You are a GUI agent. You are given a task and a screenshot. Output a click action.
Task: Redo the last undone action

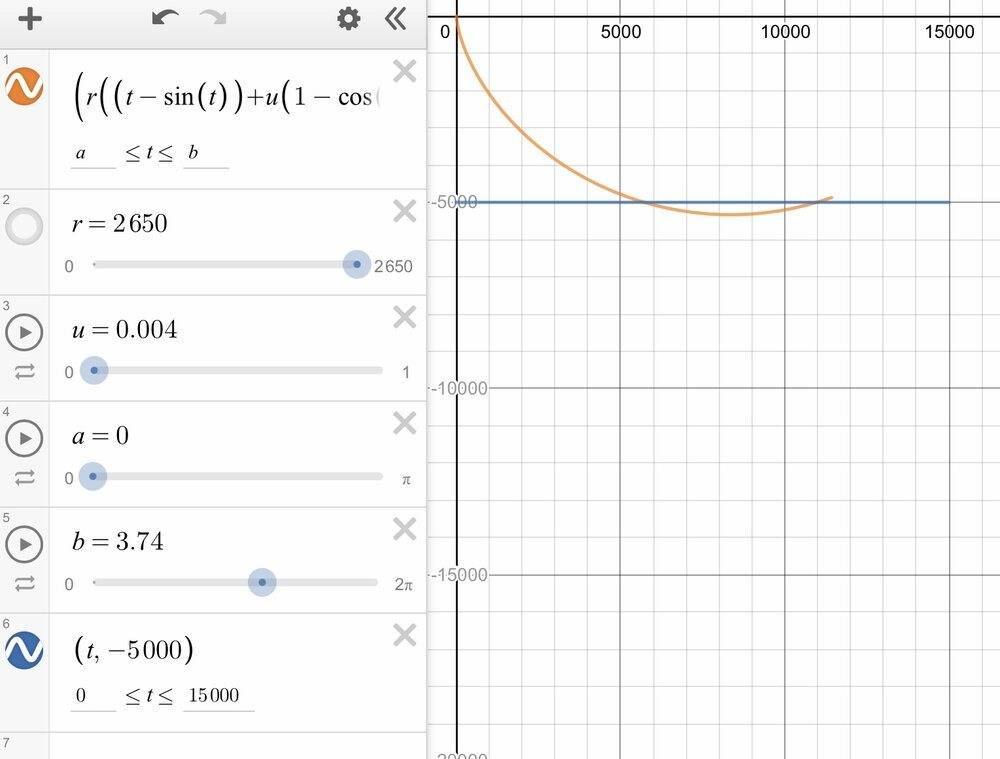[213, 18]
